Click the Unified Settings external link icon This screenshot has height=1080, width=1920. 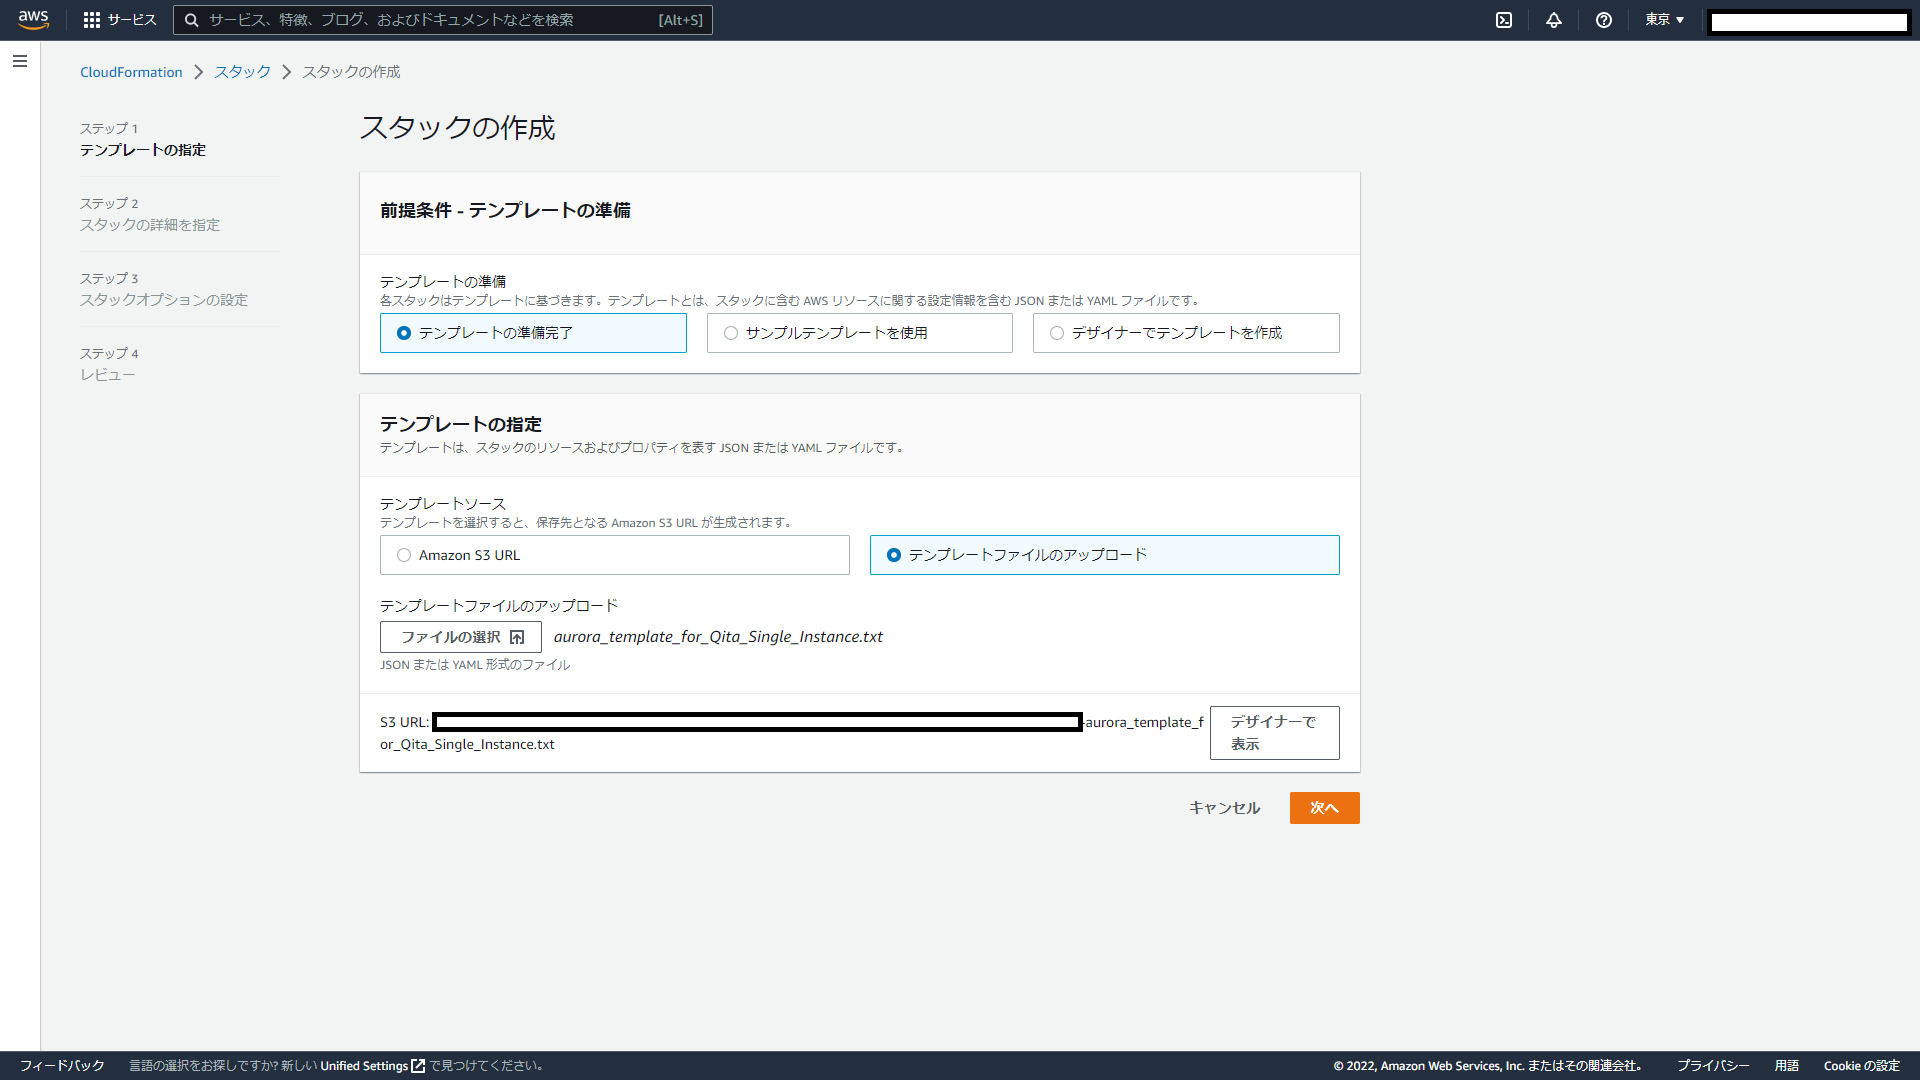(418, 1066)
